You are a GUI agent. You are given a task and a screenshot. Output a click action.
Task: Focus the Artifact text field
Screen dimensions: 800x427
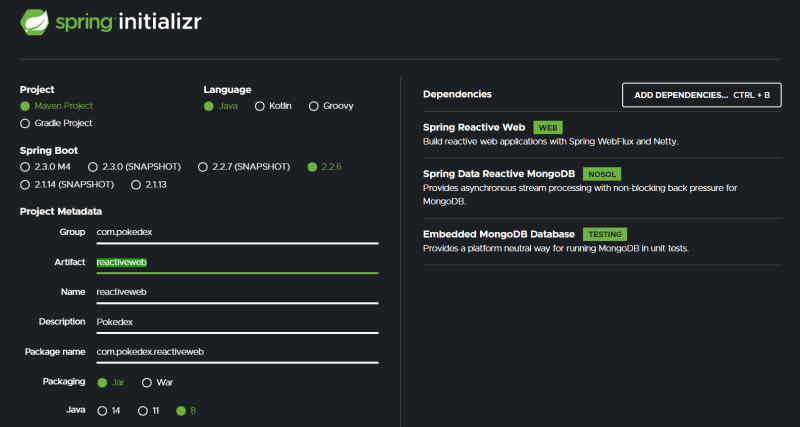(x=236, y=262)
